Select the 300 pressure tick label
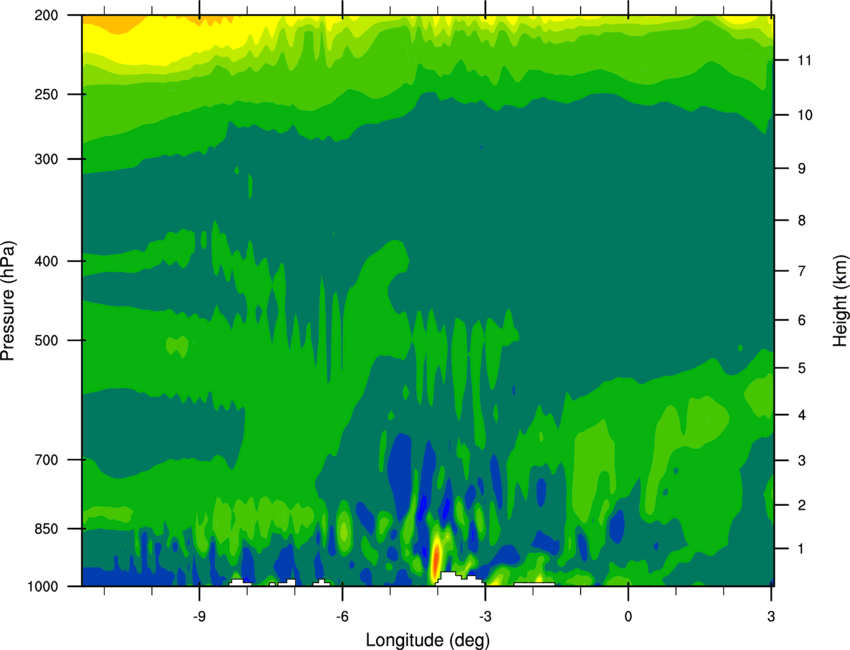850x650 pixels. [46, 159]
